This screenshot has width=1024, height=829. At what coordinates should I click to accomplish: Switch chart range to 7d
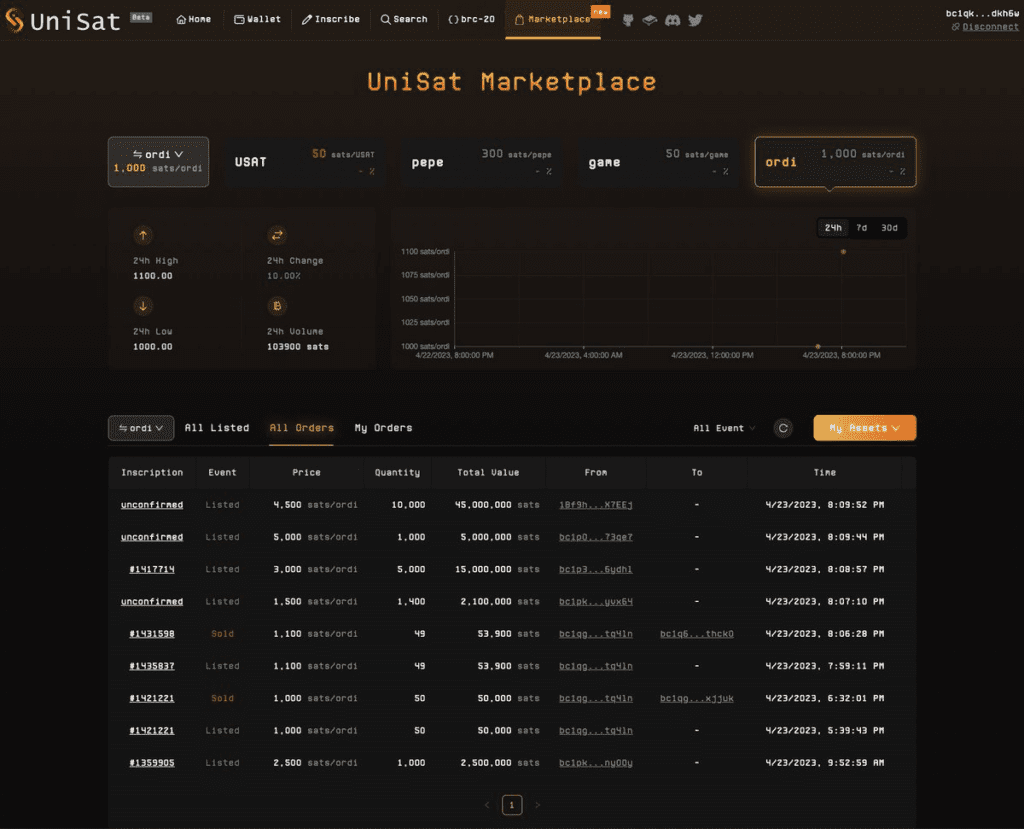click(x=861, y=228)
